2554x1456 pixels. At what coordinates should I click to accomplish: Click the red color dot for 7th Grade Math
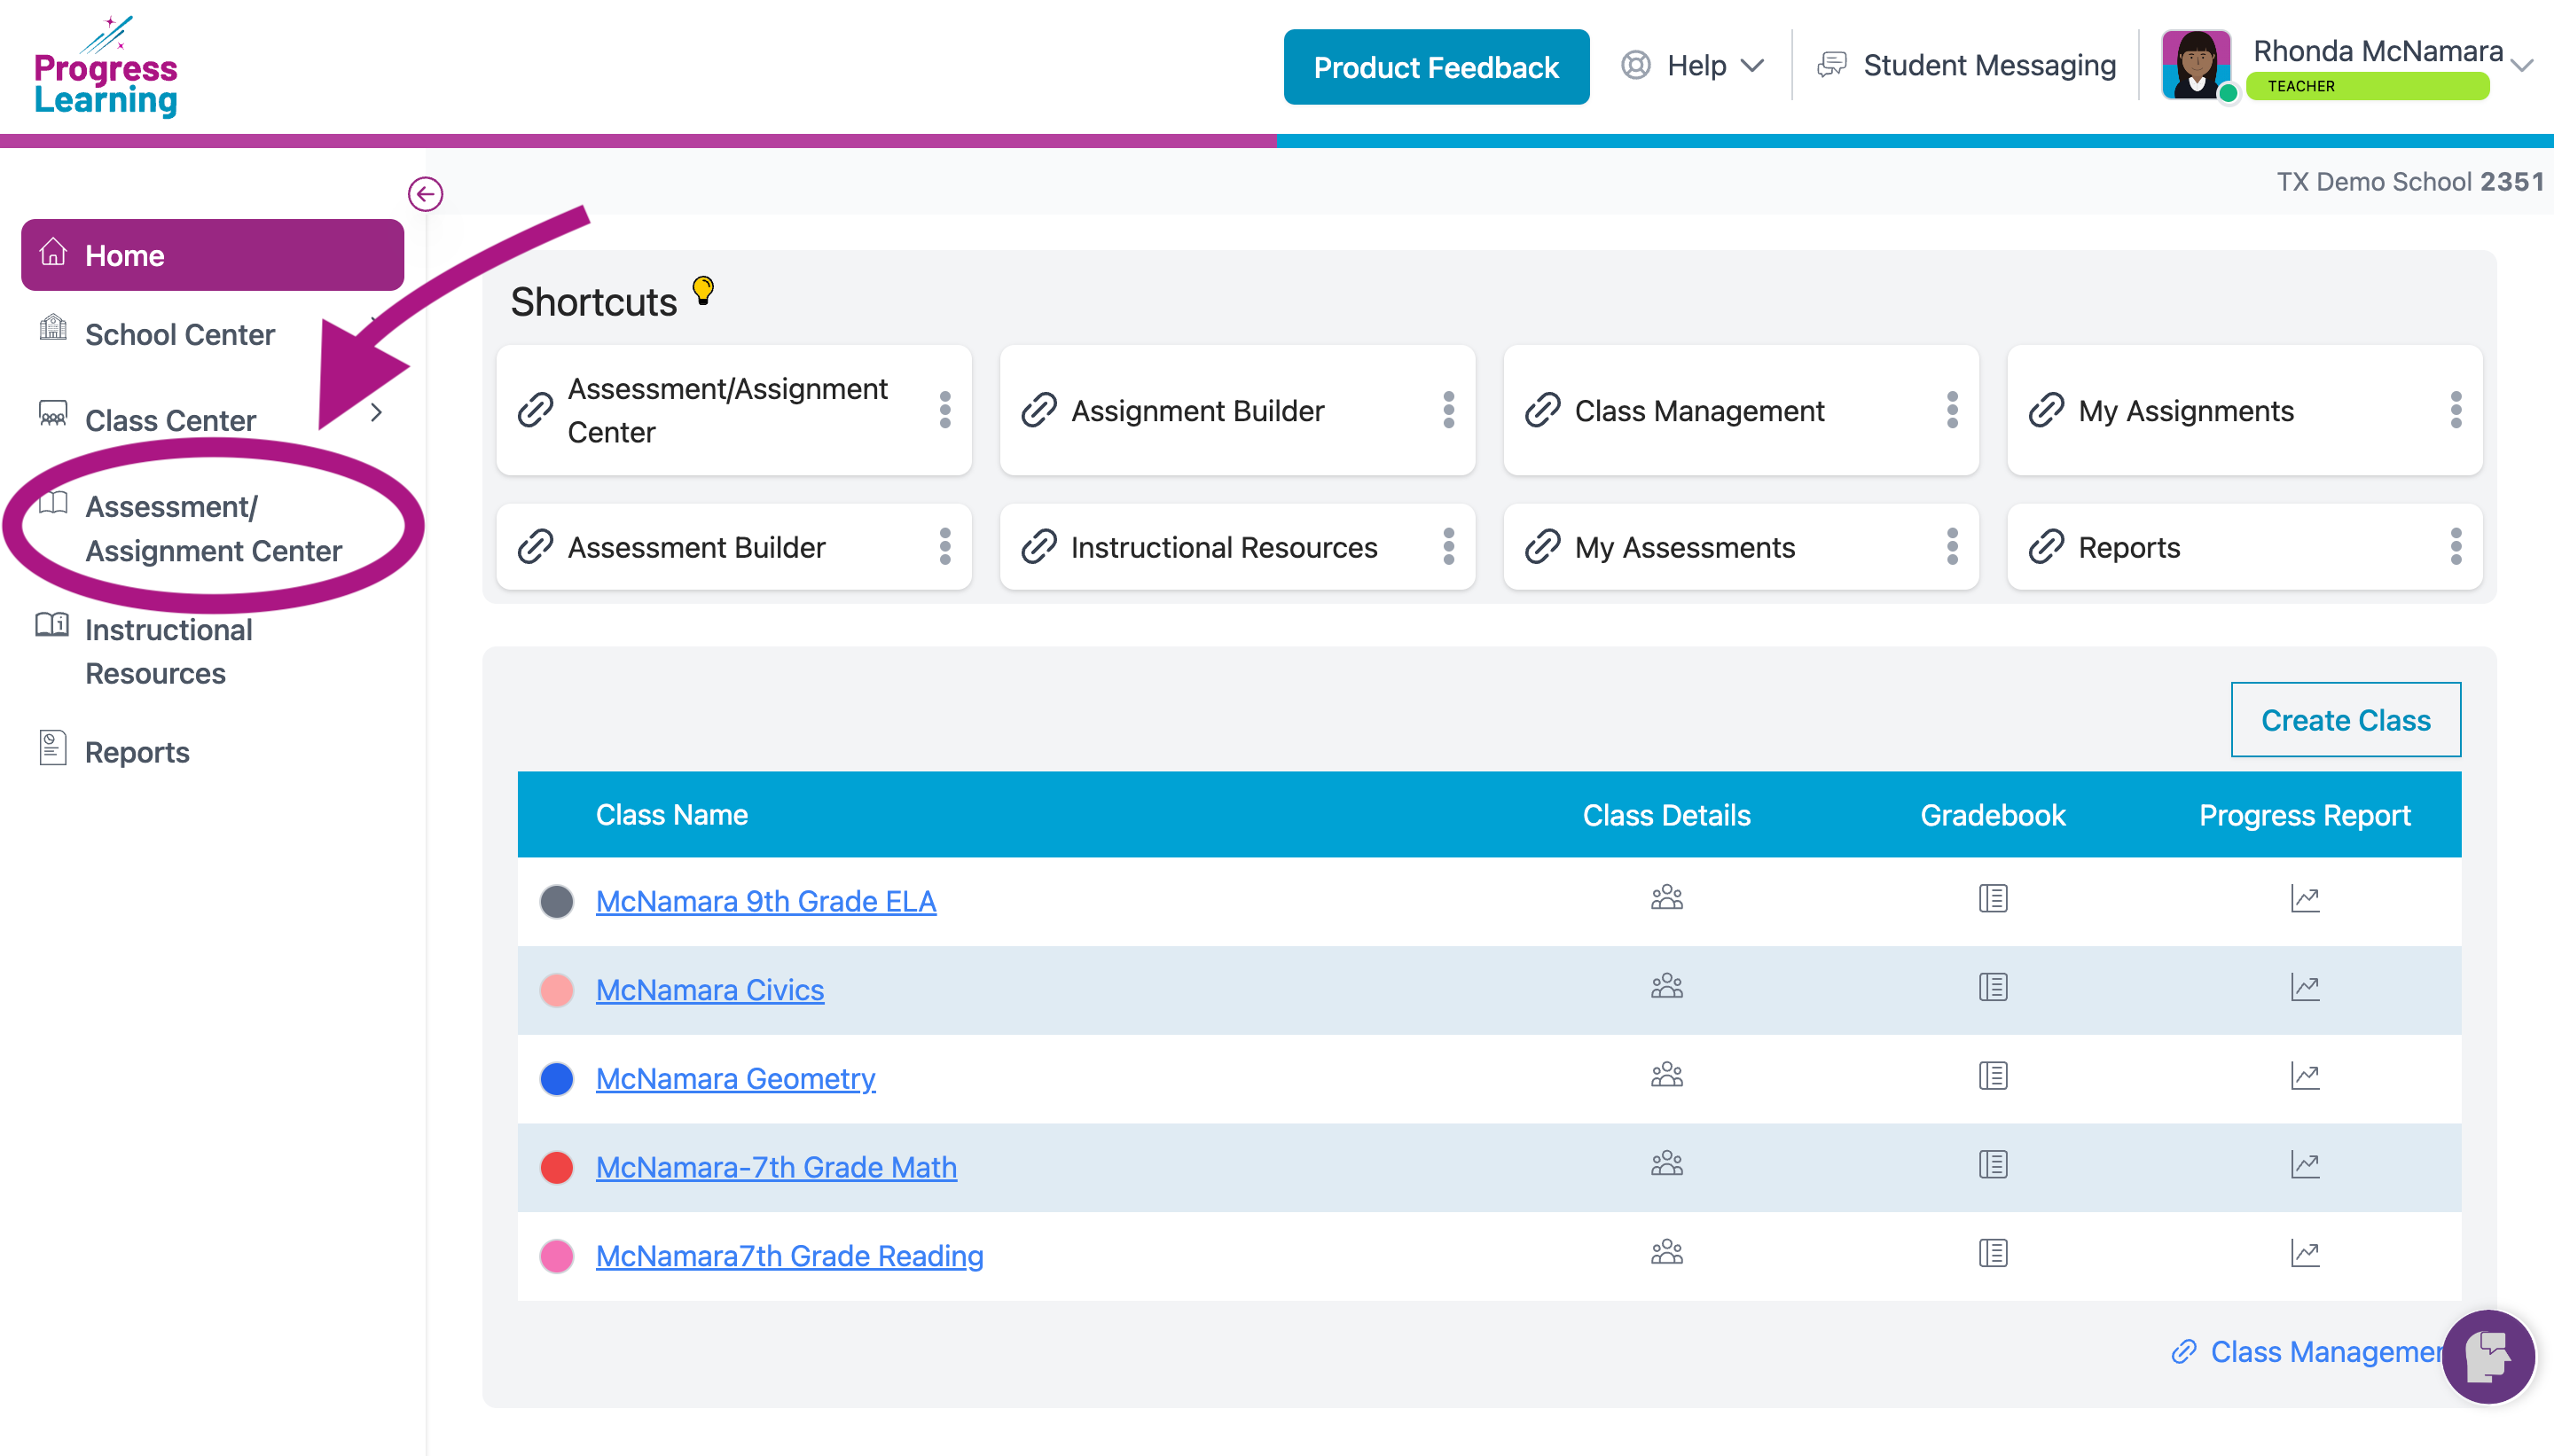point(557,1167)
